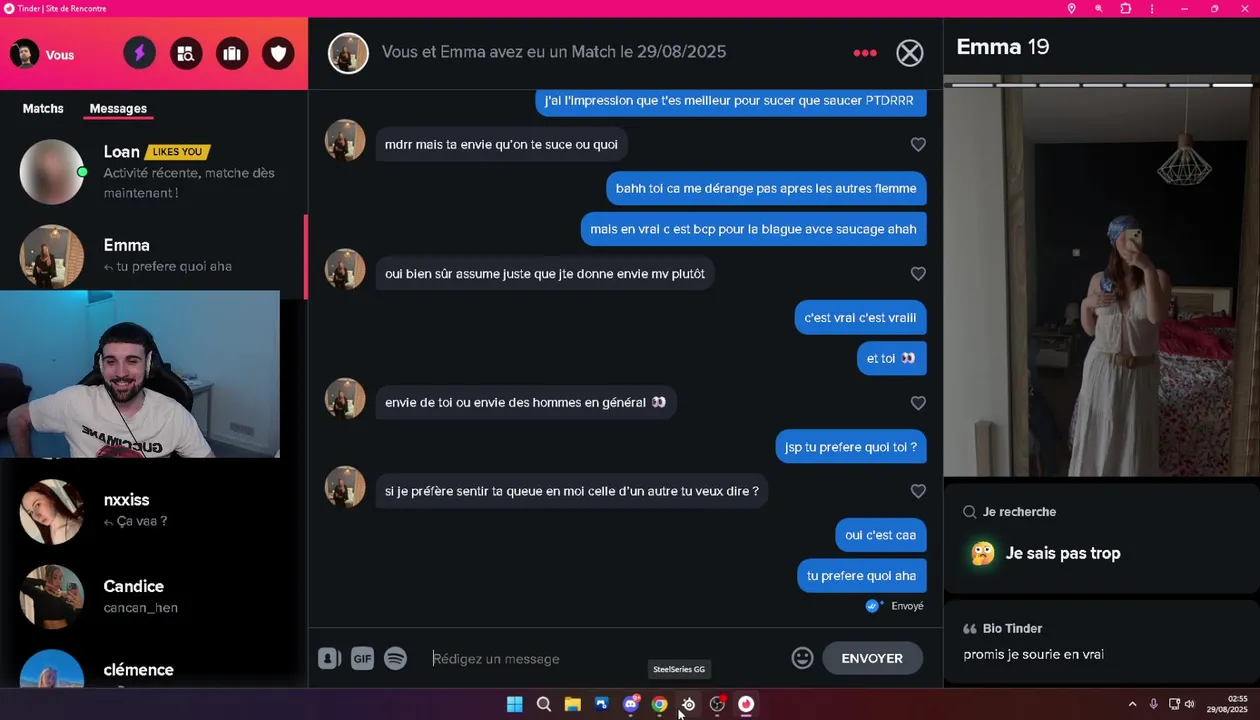Viewport: 1260px width, 720px height.
Task: Expand the Windows system tray hidden icons chevron
Action: (1132, 704)
